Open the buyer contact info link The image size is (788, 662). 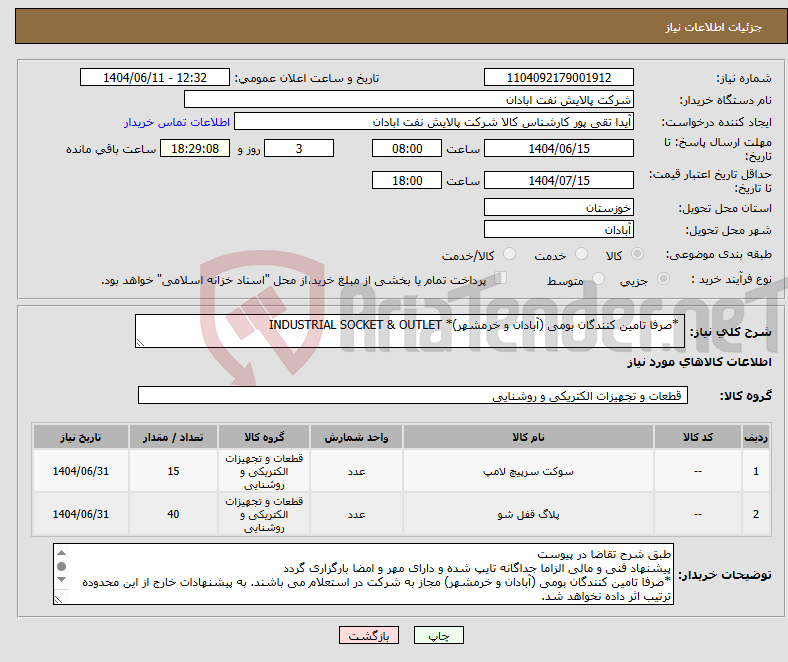[x=177, y=122]
